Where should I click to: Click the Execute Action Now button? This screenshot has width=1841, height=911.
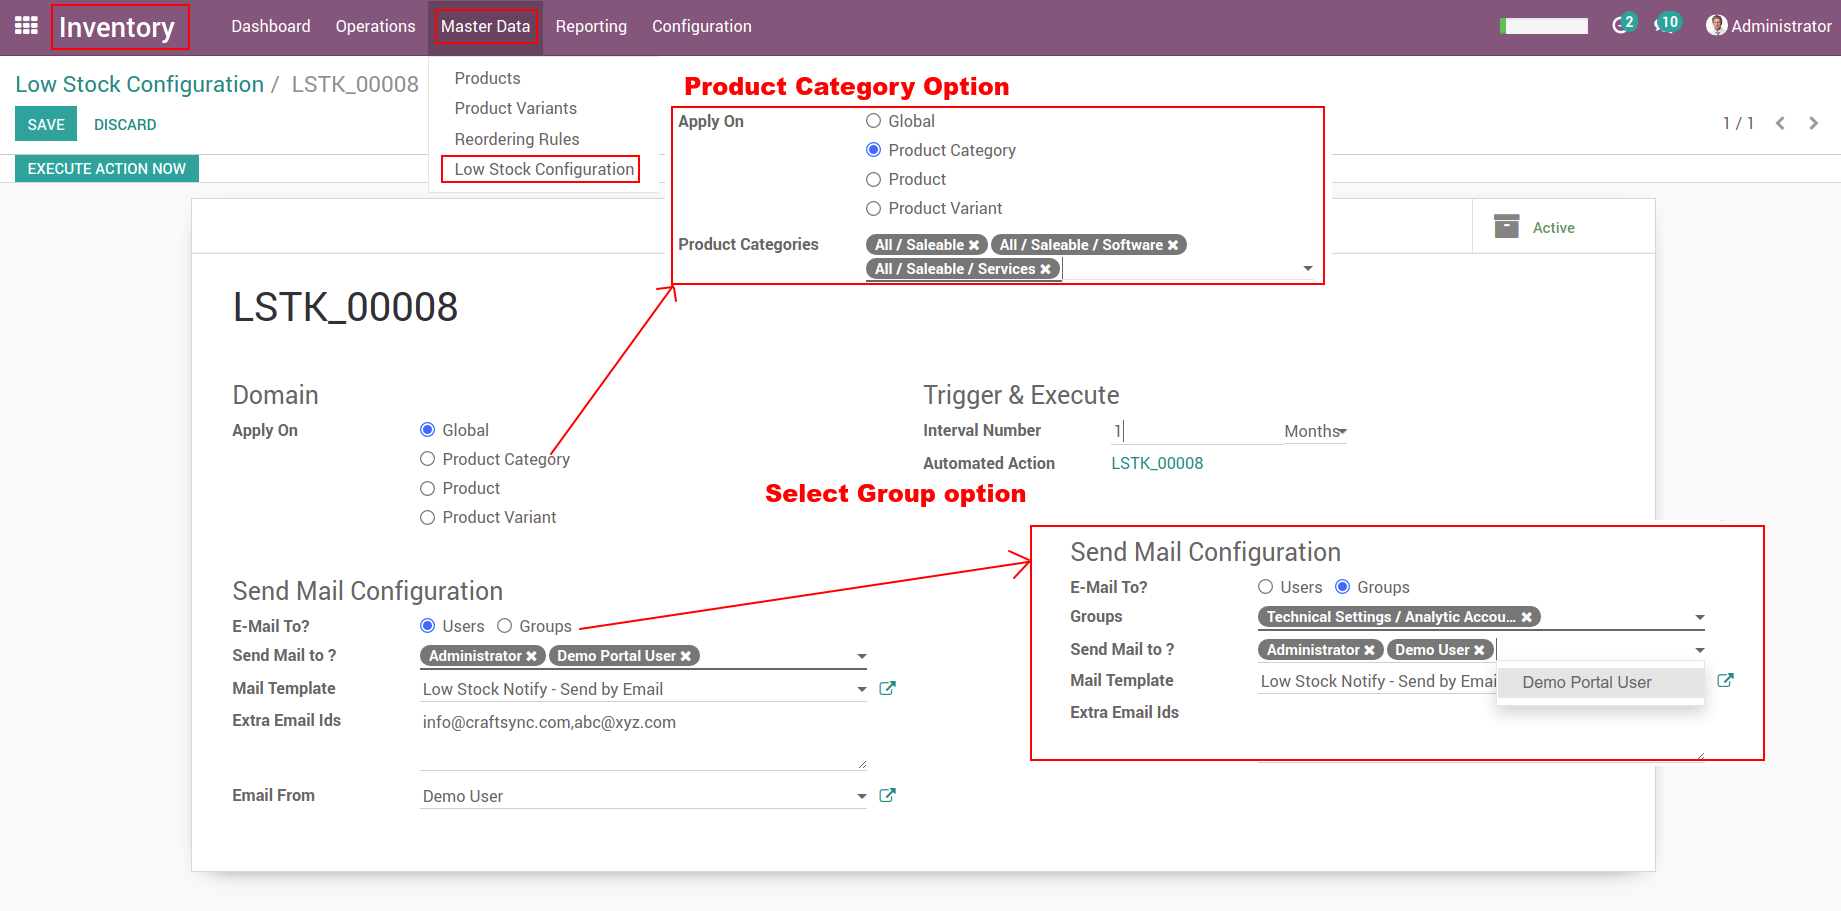point(107,168)
